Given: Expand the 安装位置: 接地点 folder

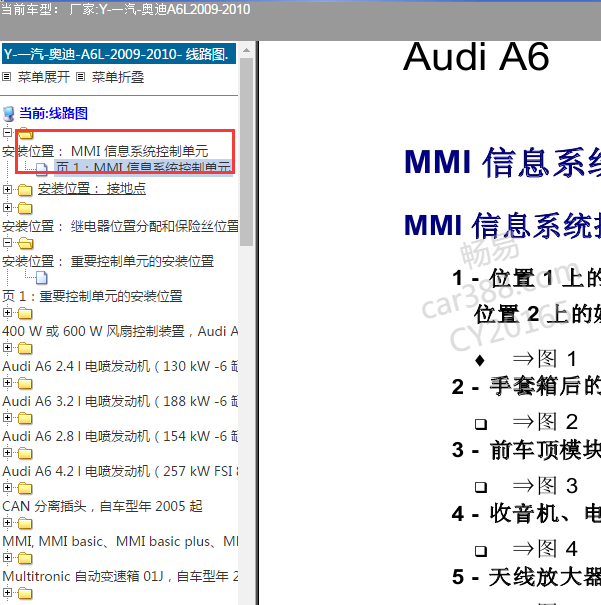Looking at the screenshot, I should point(7,189).
